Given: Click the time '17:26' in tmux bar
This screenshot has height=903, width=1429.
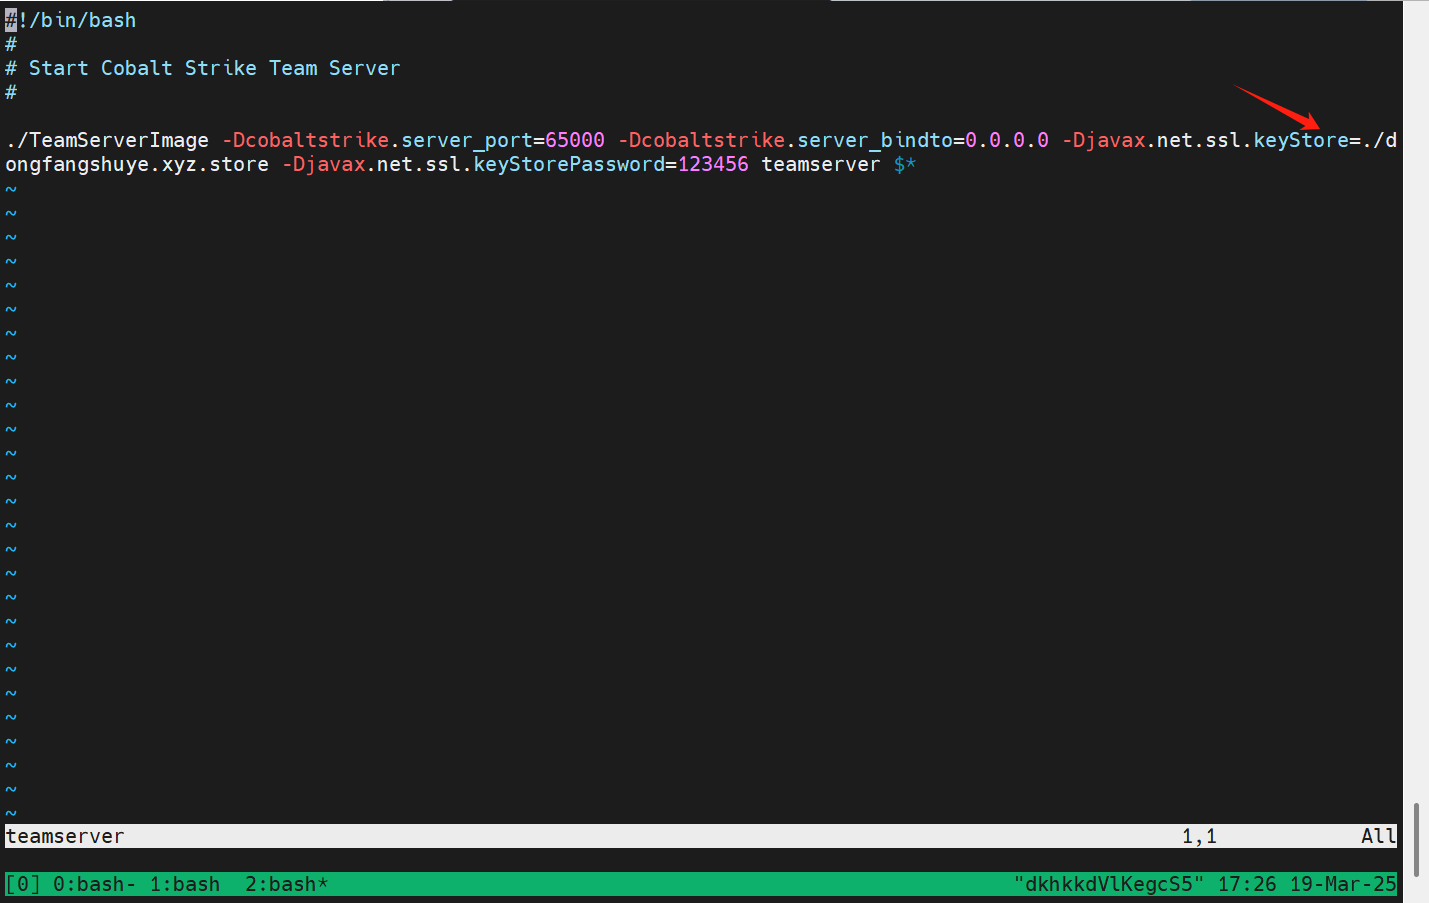Looking at the screenshot, I should (1247, 884).
